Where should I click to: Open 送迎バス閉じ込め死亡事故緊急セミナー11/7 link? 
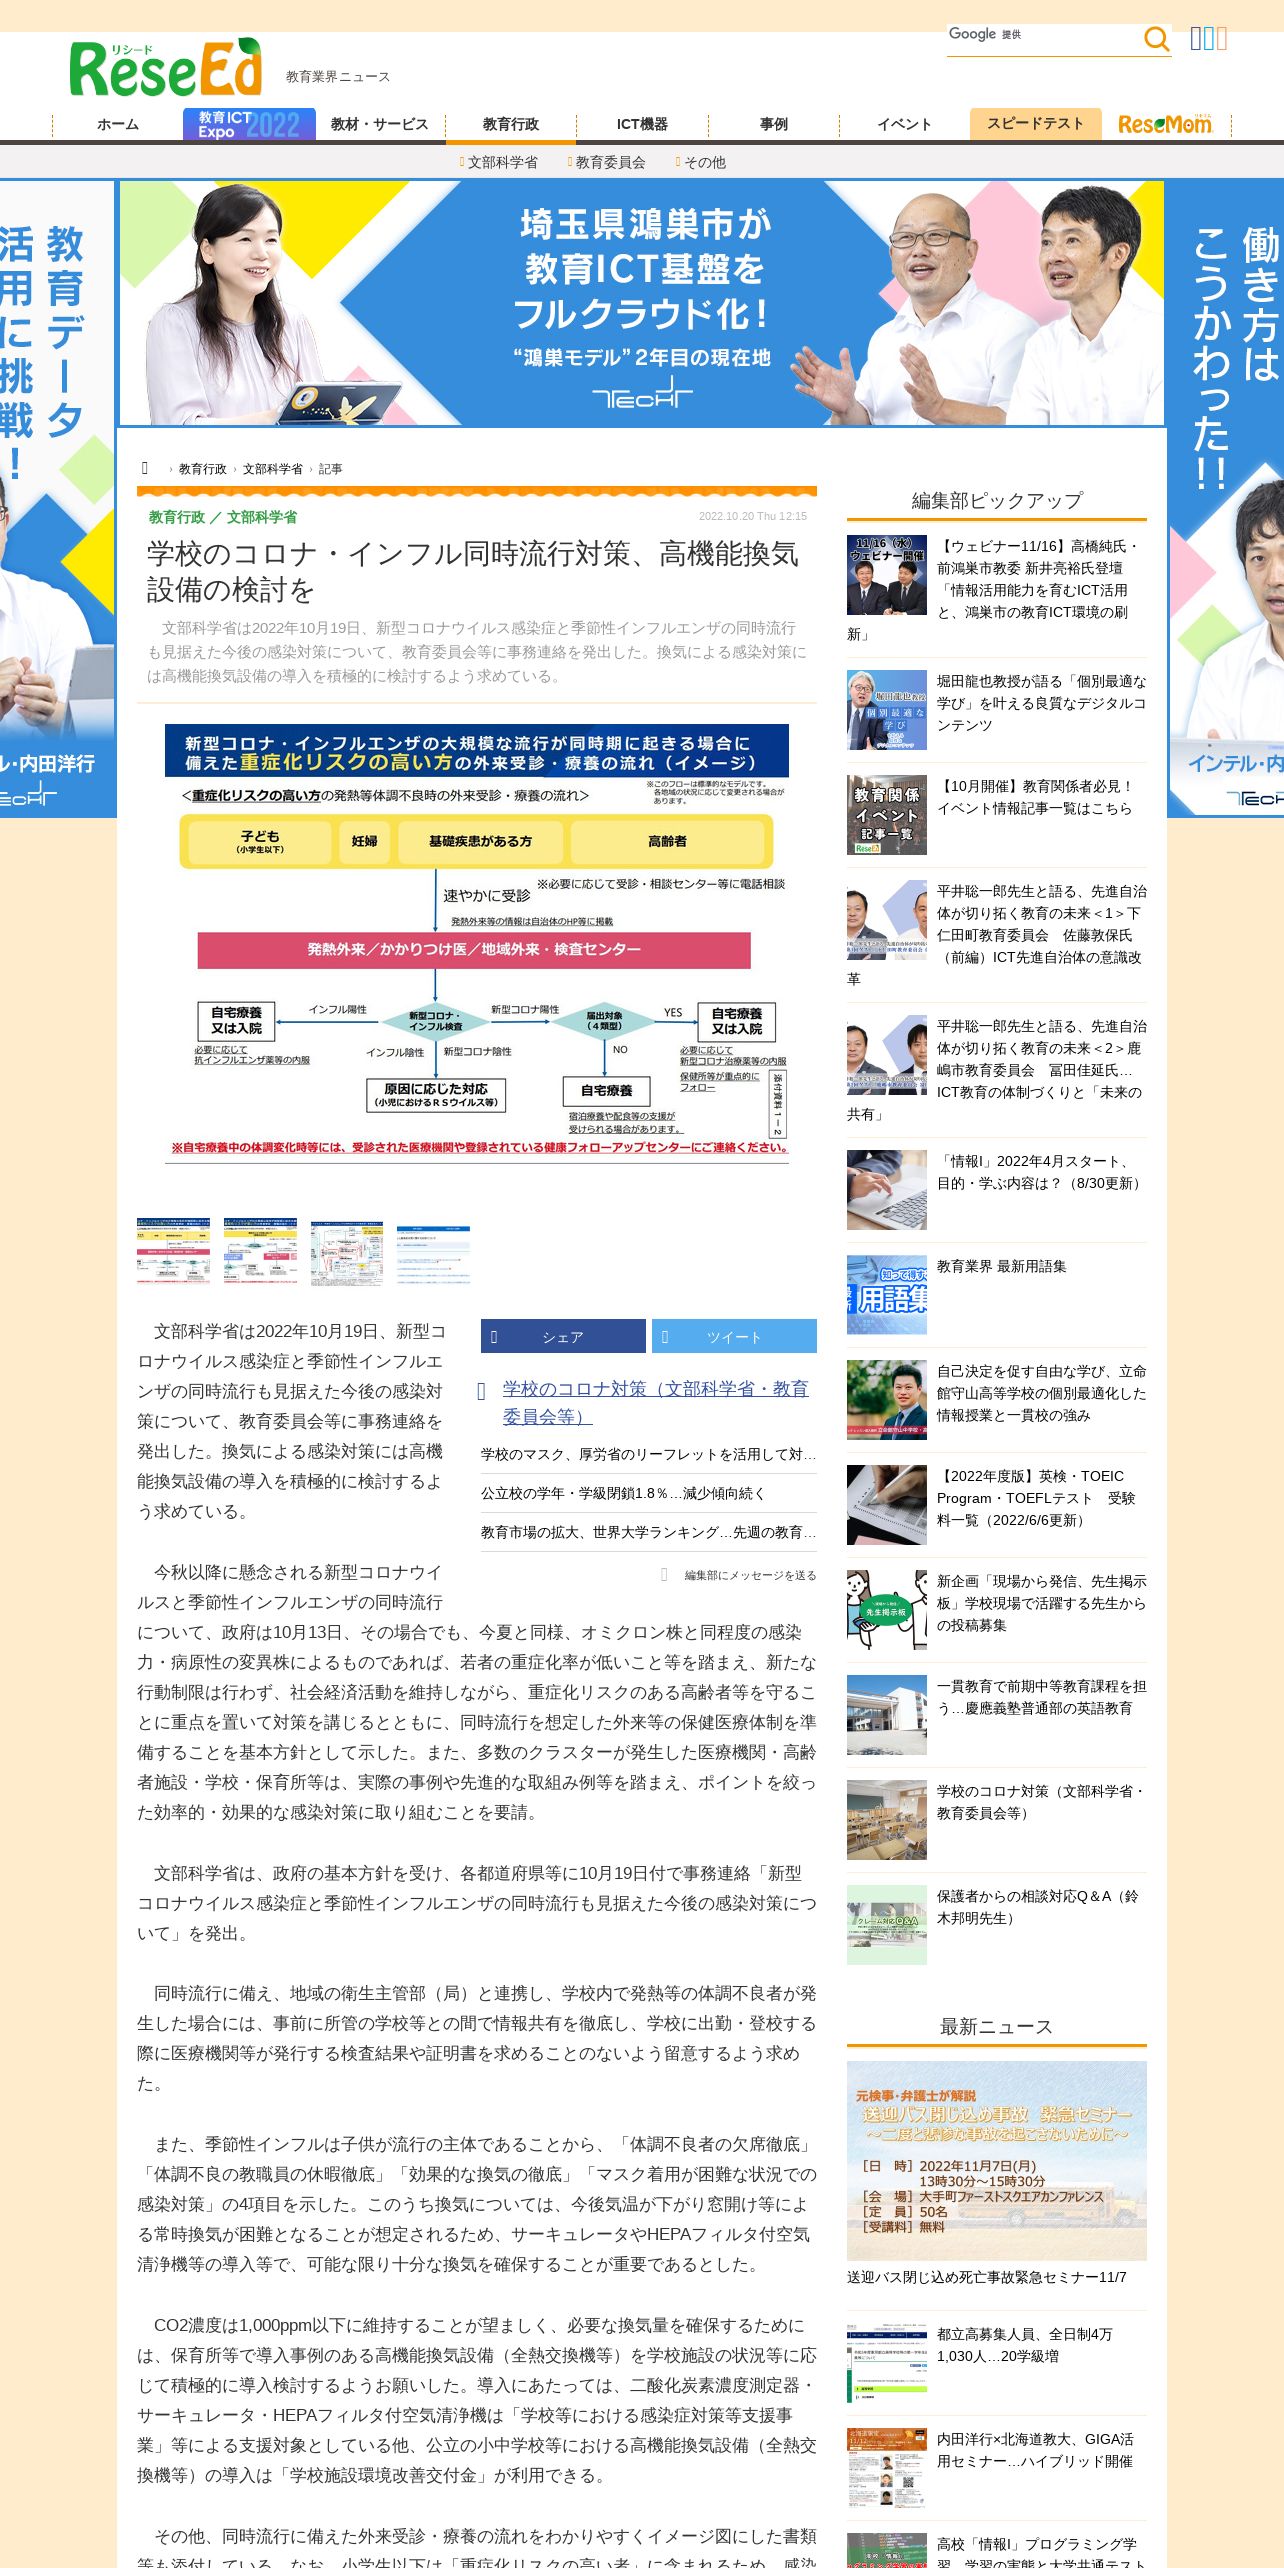987,2277
